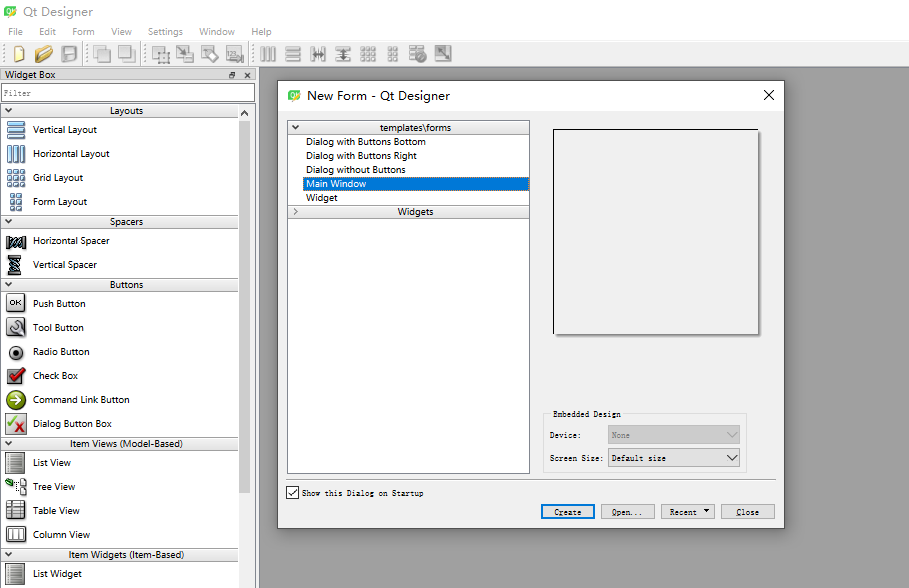Click the New Form toolbar icon

(x=19, y=54)
